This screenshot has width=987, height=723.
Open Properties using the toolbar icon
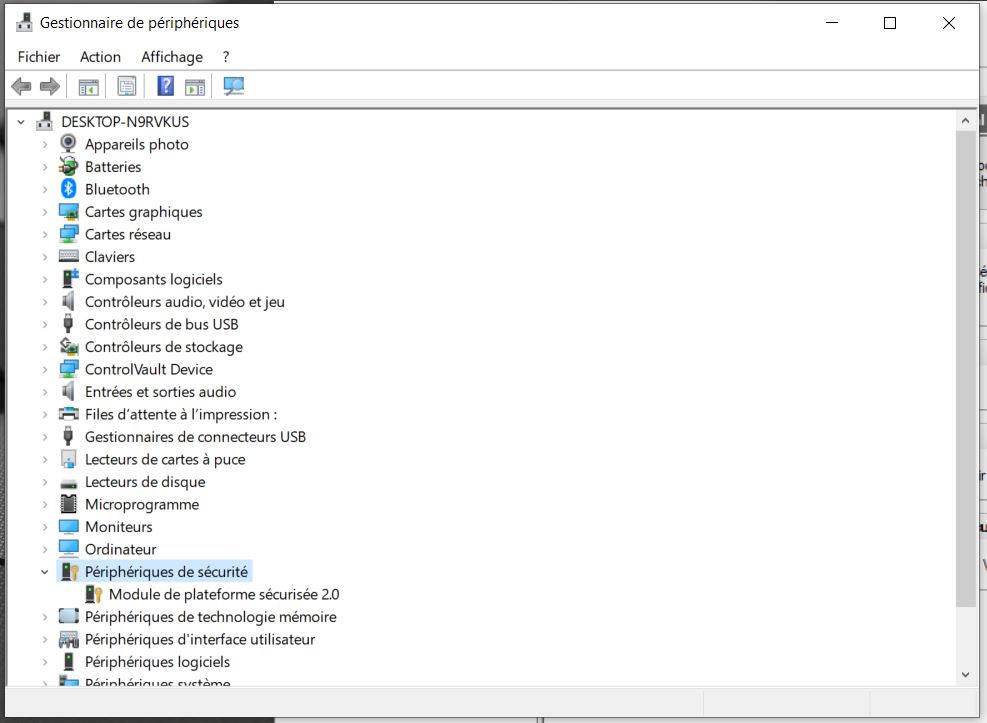point(127,87)
